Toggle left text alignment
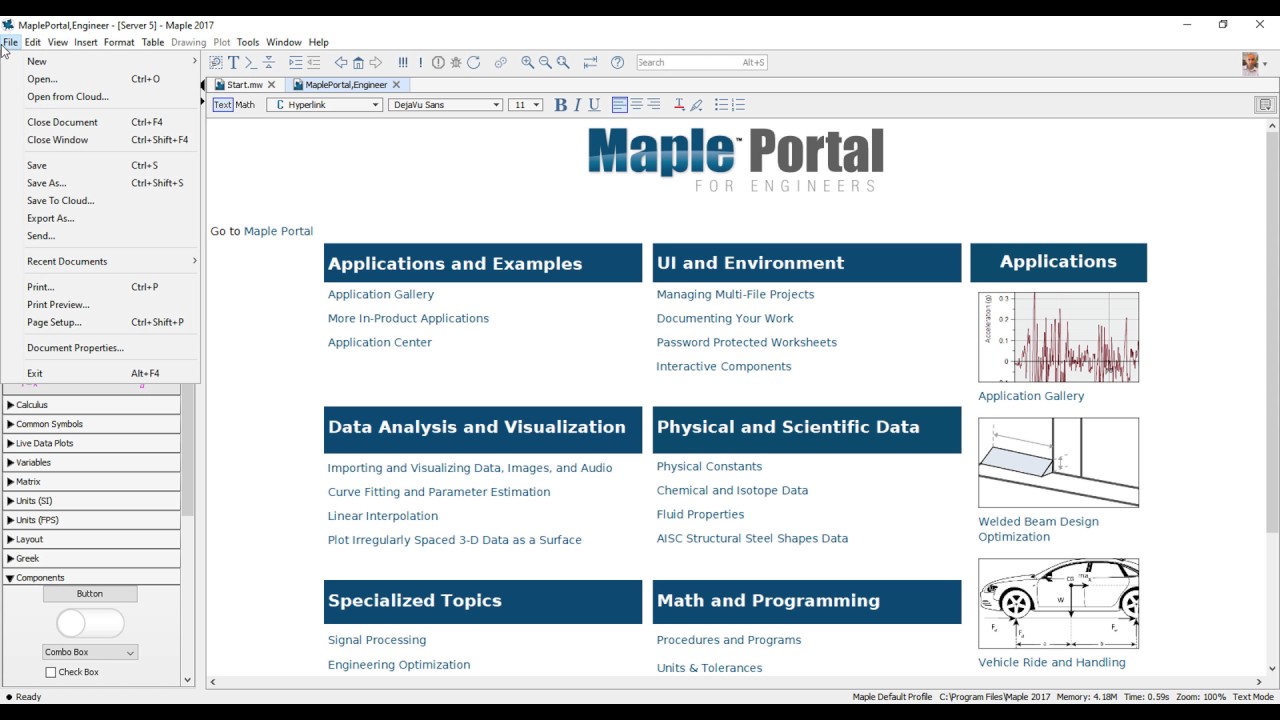Viewport: 1280px width, 720px height. pos(619,104)
